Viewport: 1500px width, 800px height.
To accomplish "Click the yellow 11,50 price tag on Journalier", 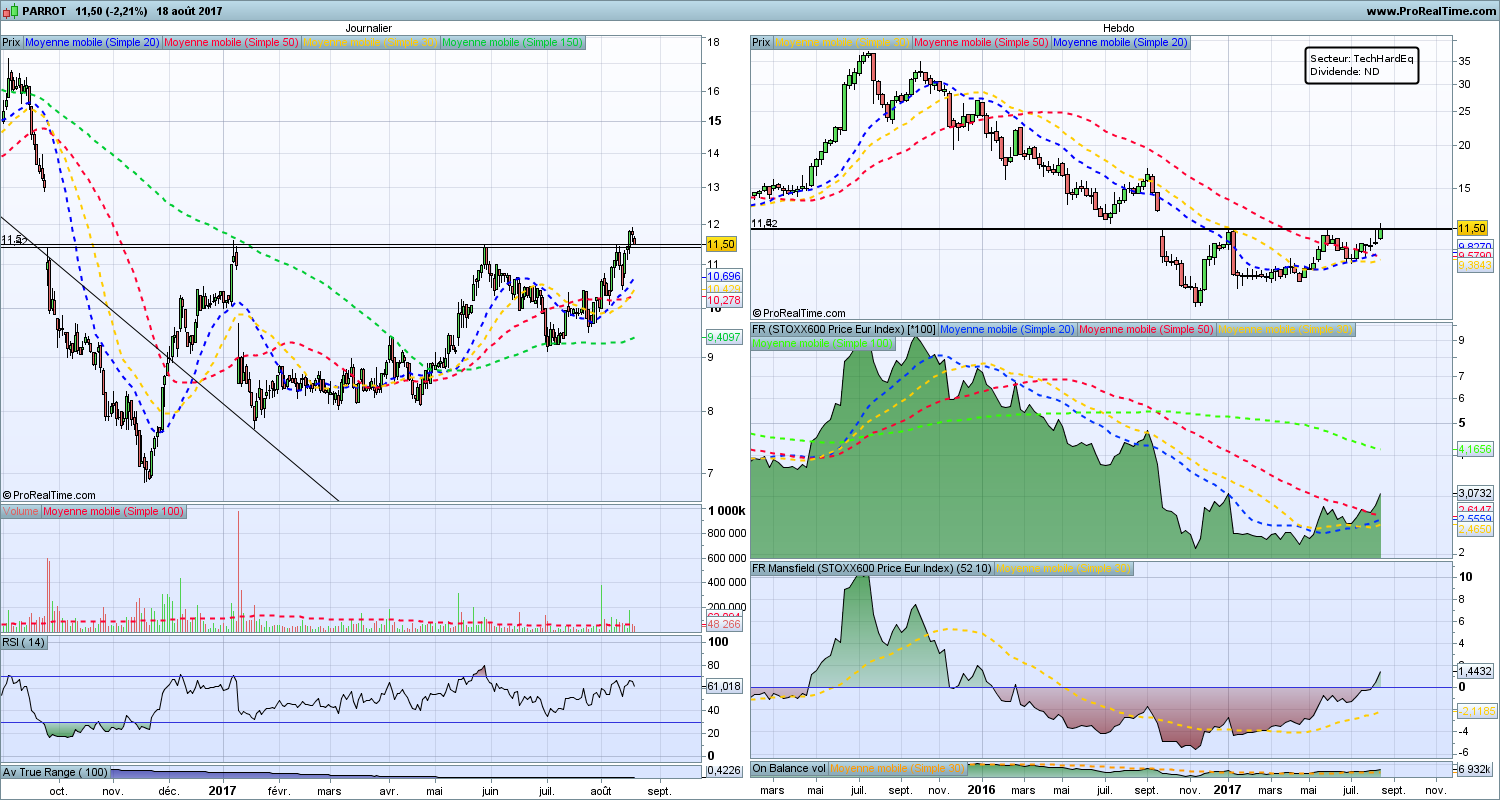I will (x=721, y=244).
